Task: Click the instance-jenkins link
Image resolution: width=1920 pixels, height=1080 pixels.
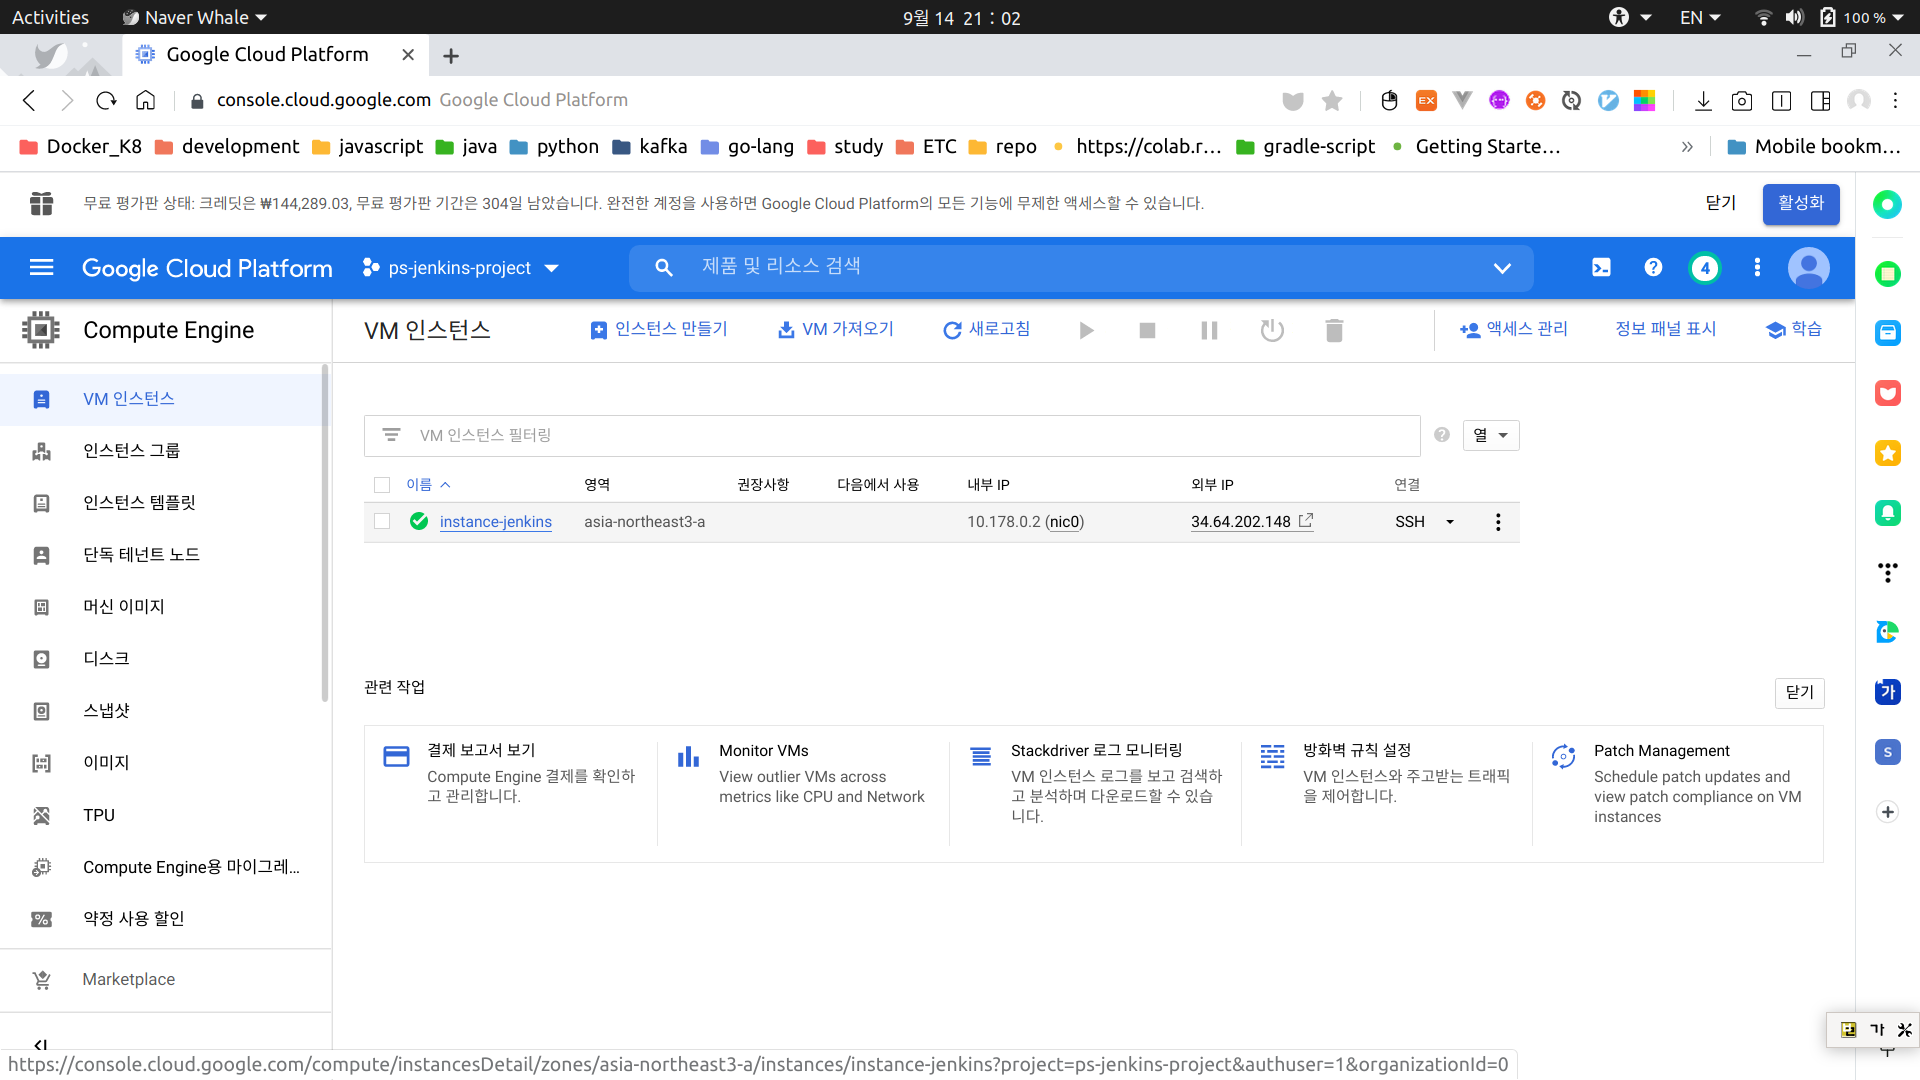Action: pyautogui.click(x=495, y=522)
